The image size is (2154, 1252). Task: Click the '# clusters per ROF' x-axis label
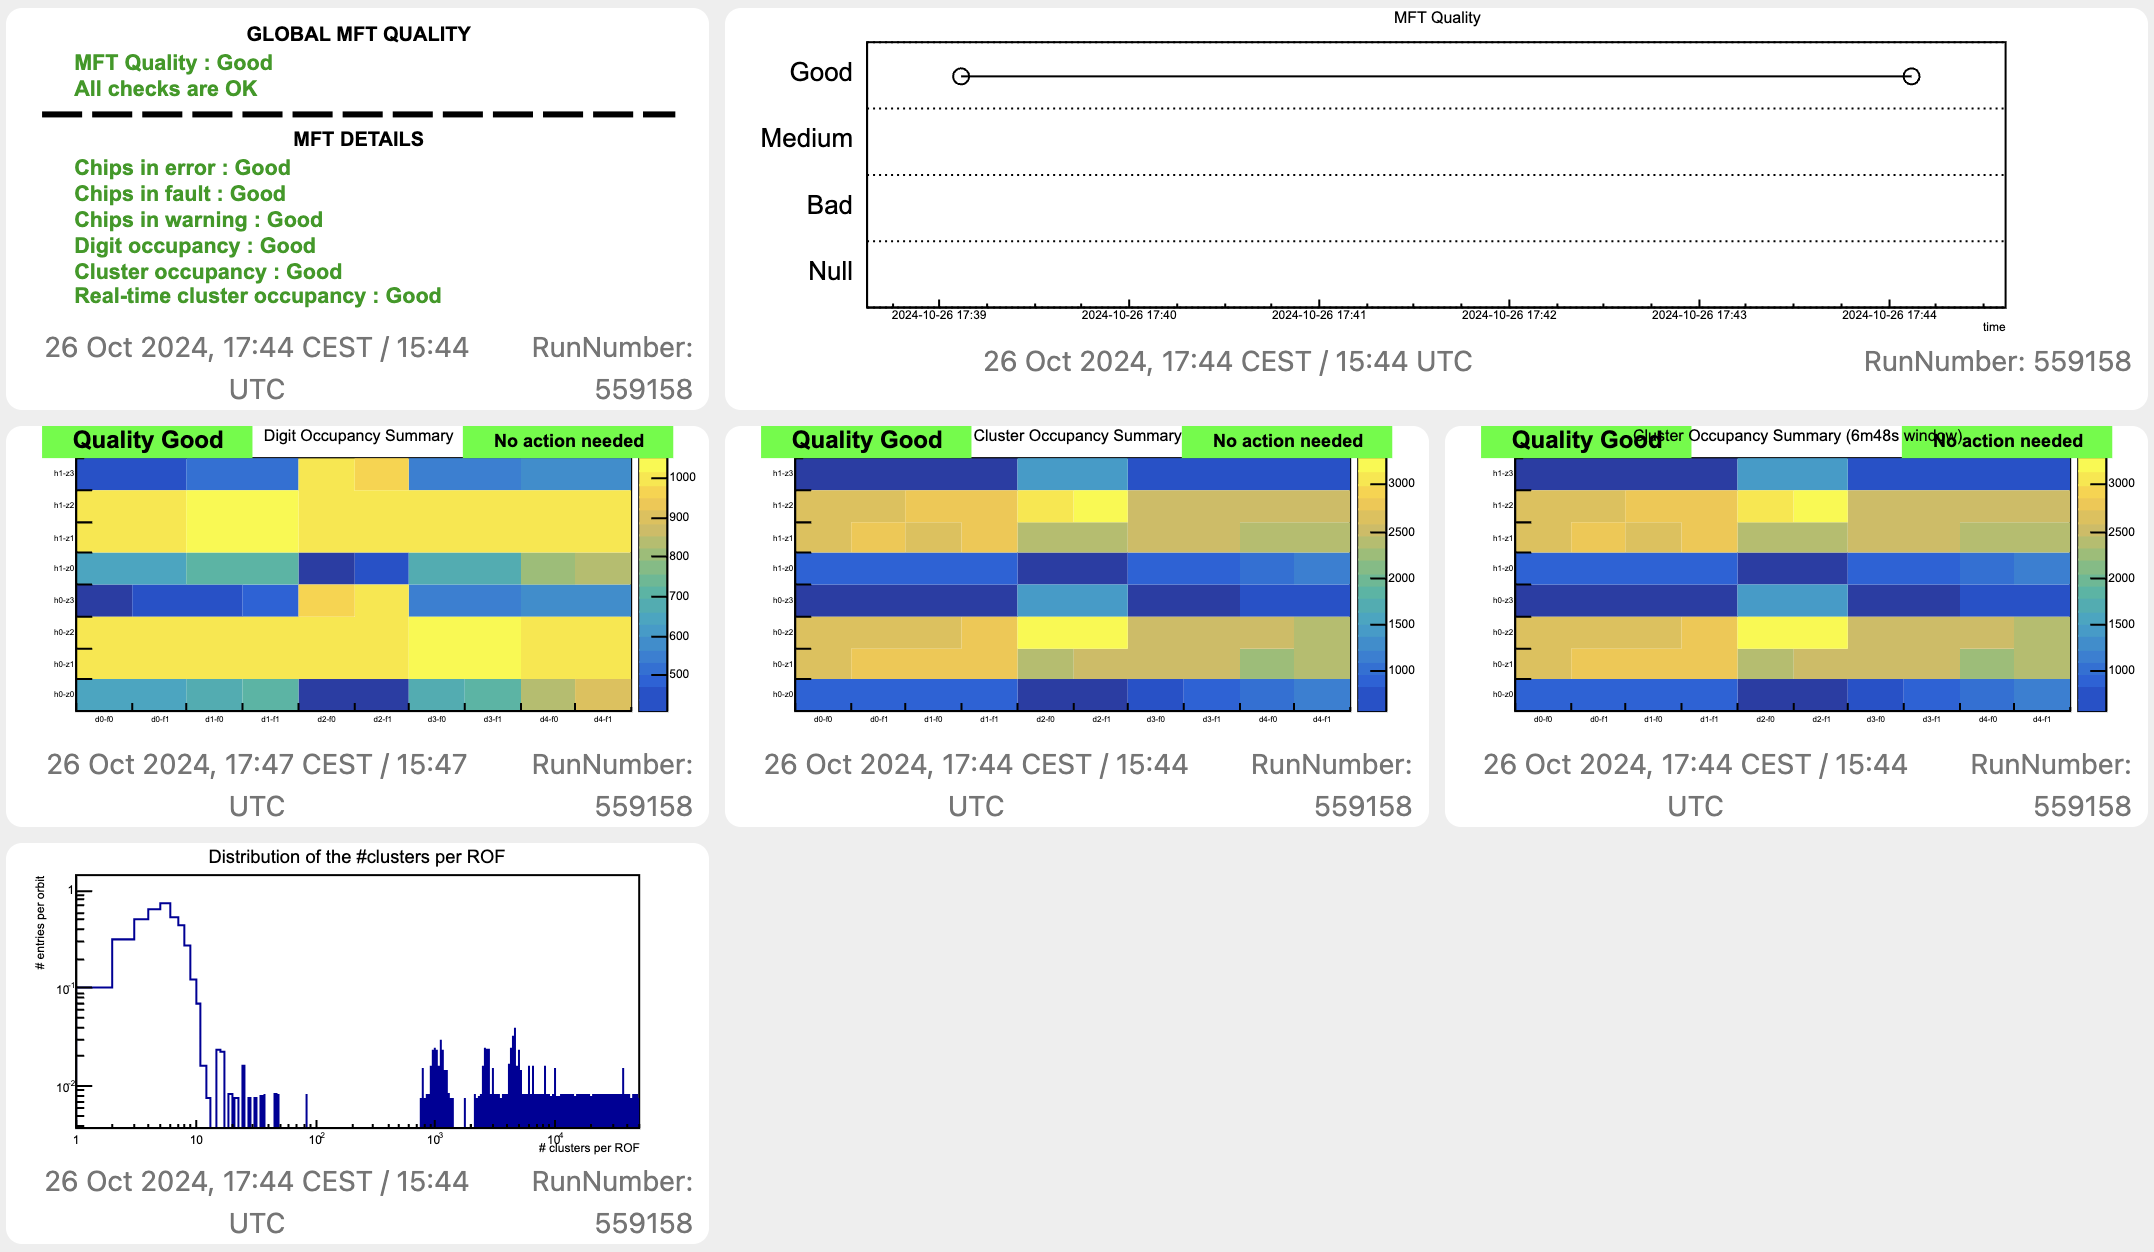point(589,1148)
